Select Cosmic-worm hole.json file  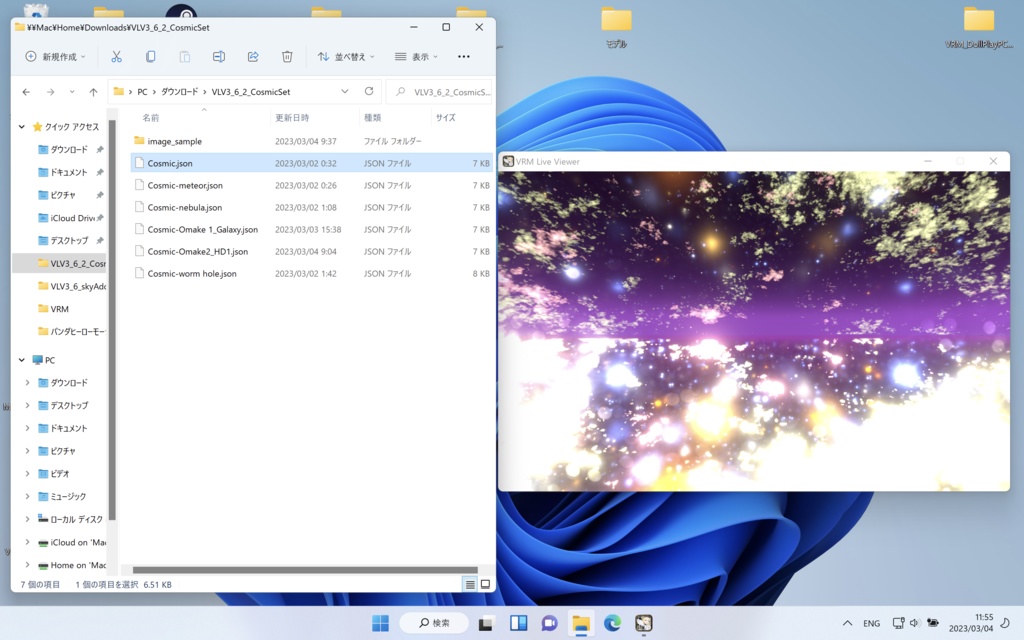[312, 274]
